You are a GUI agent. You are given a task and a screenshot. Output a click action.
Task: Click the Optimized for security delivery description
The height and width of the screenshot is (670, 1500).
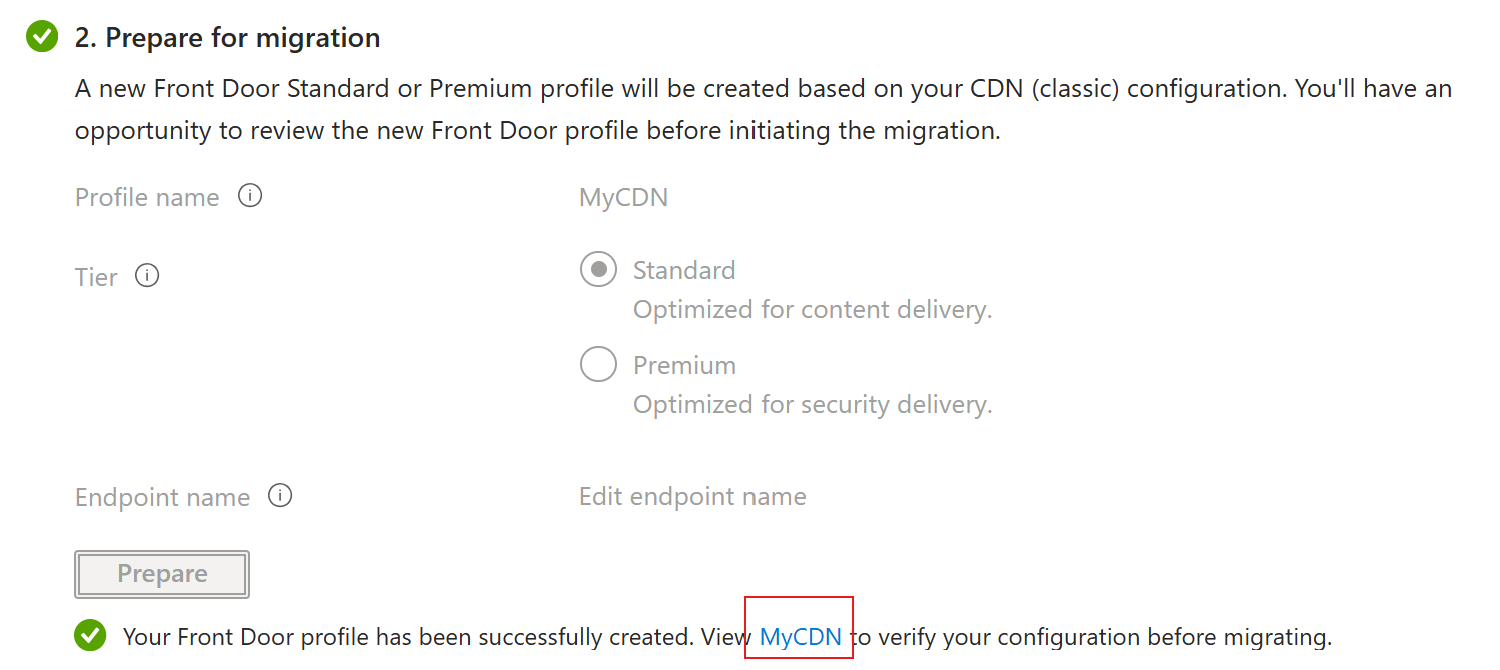tap(812, 404)
